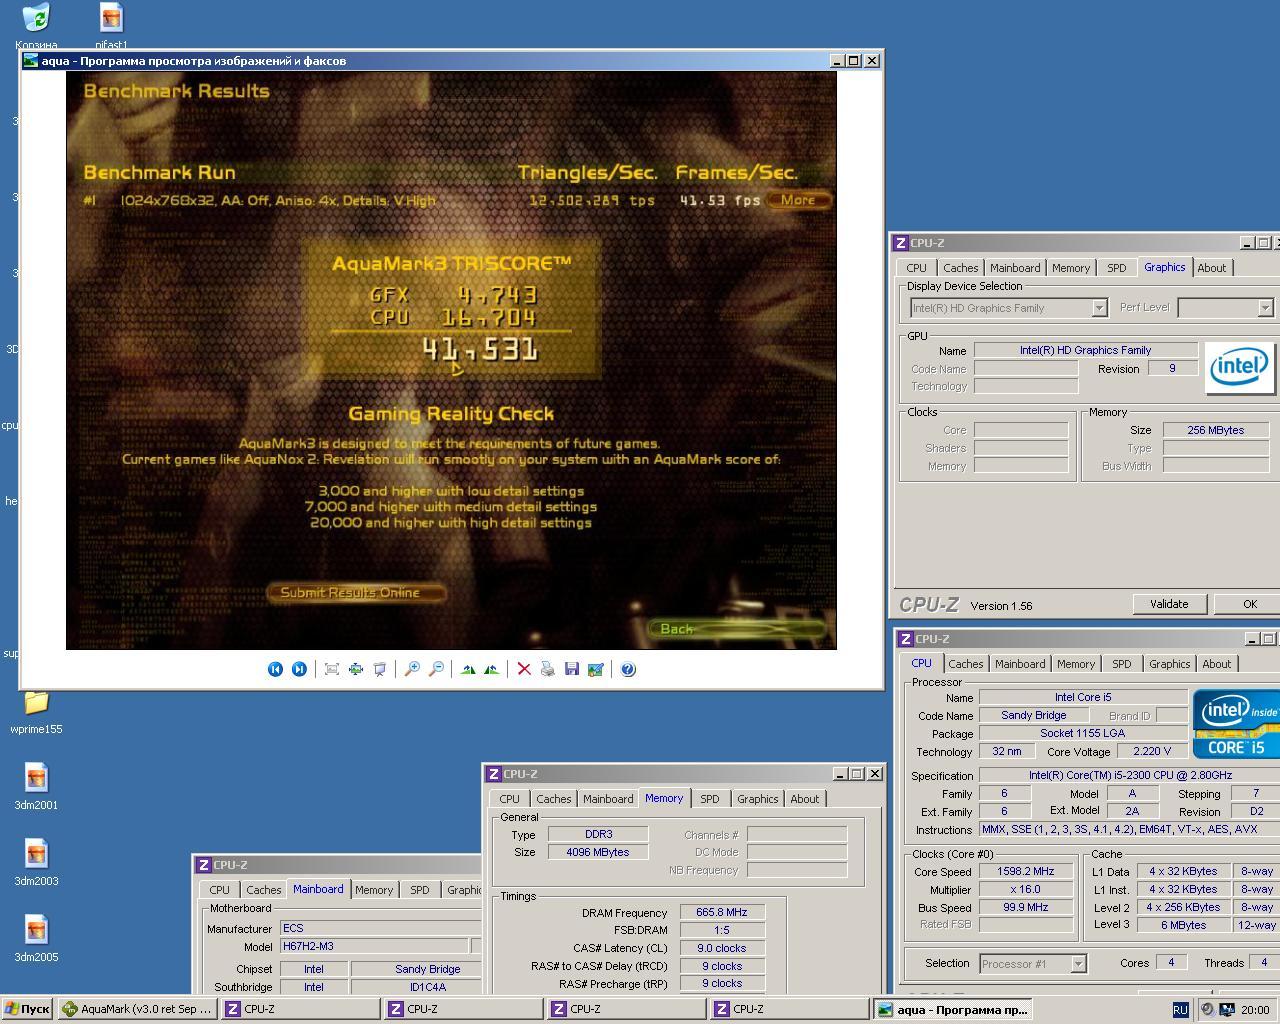Click Specification field Core i5-2300 CPU
1280x1024 pixels.
(x=1130, y=775)
